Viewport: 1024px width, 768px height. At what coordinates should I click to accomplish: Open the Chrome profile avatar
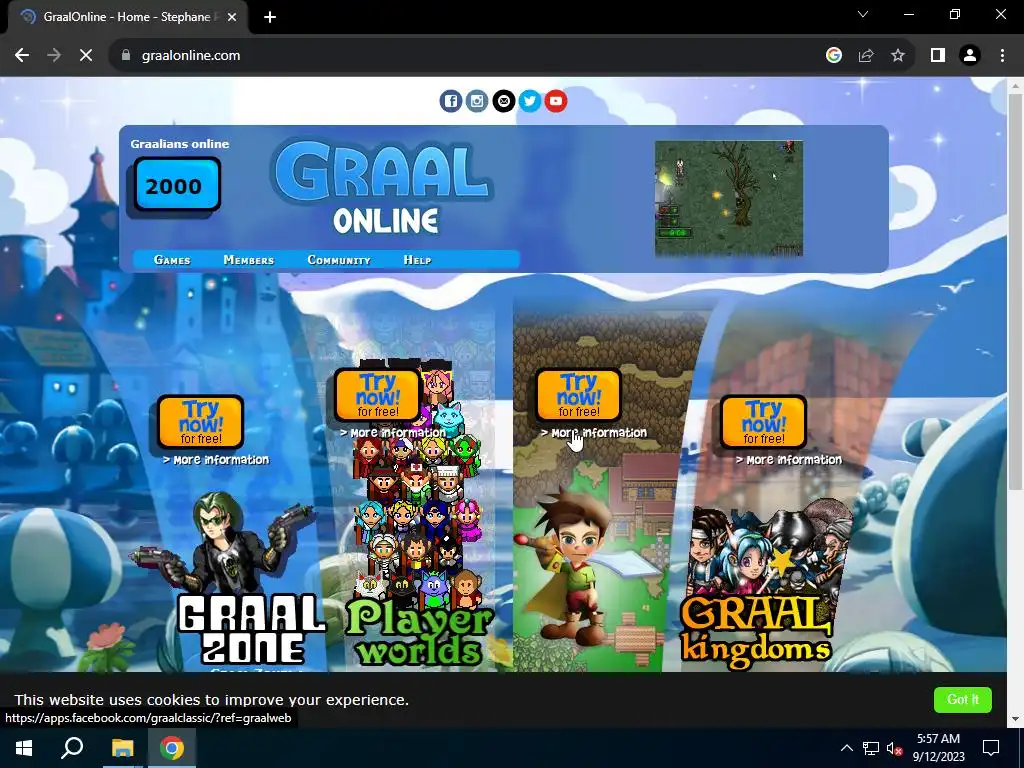(x=970, y=56)
